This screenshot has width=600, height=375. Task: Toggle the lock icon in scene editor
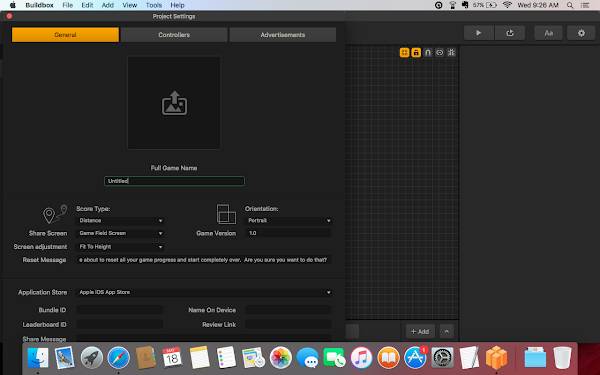click(416, 52)
